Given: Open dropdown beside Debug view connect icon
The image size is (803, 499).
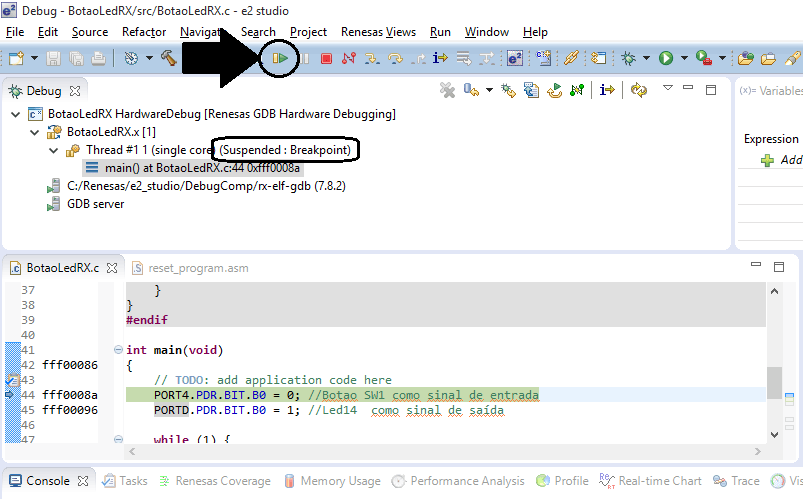Looking at the screenshot, I should (x=489, y=90).
